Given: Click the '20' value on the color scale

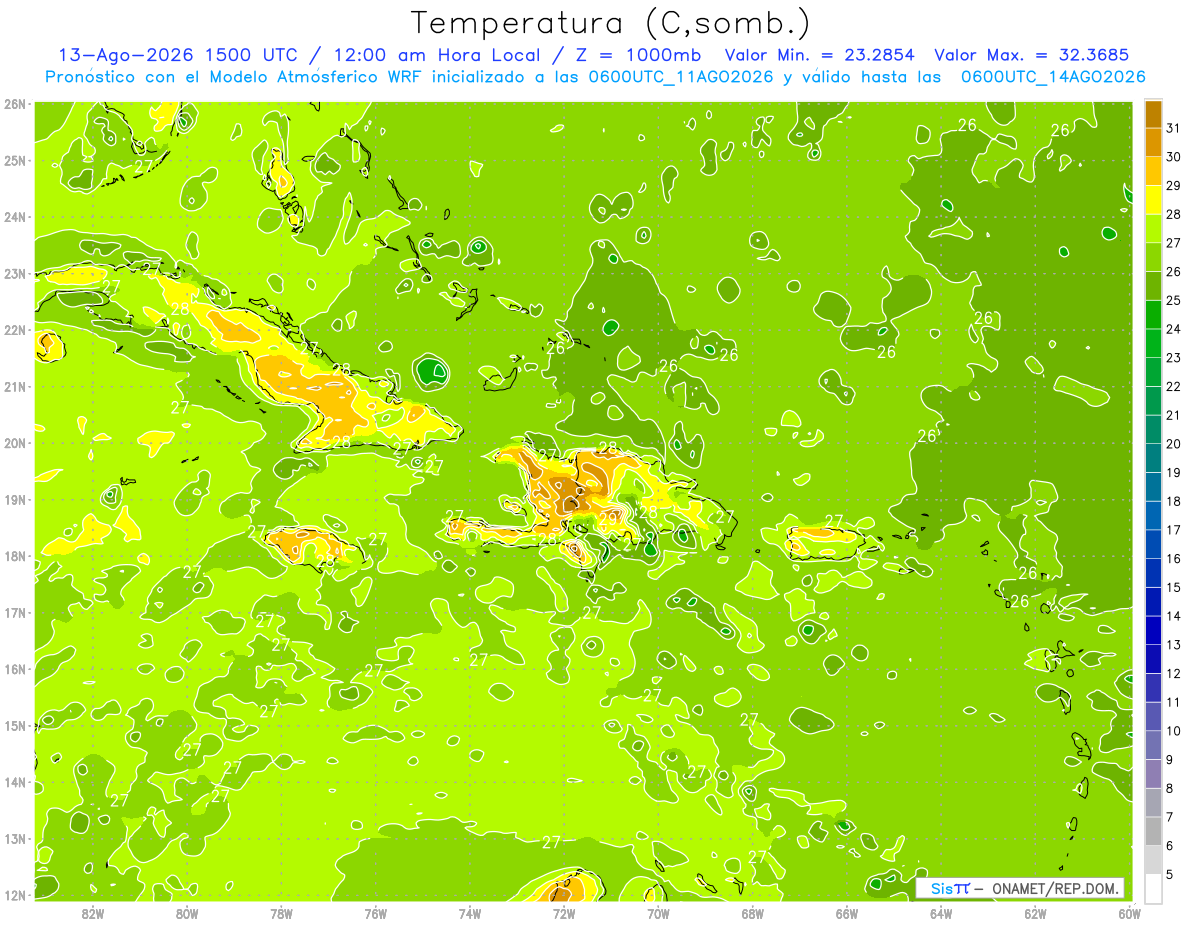Looking at the screenshot, I should point(1173,444).
